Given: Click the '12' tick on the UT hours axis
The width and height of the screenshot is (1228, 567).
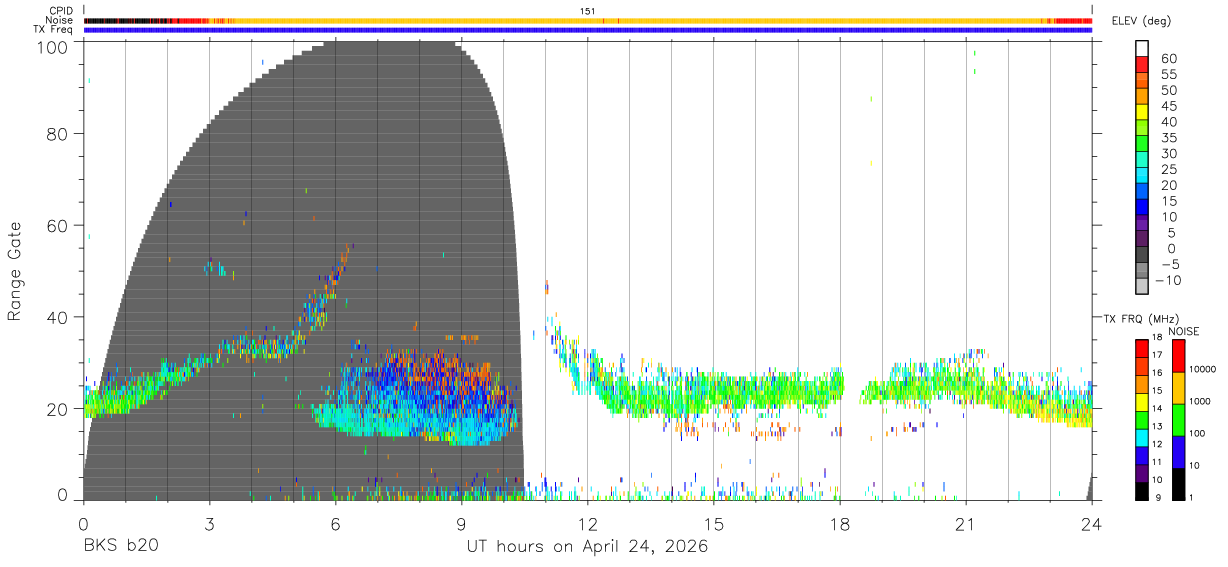Looking at the screenshot, I should pos(587,523).
